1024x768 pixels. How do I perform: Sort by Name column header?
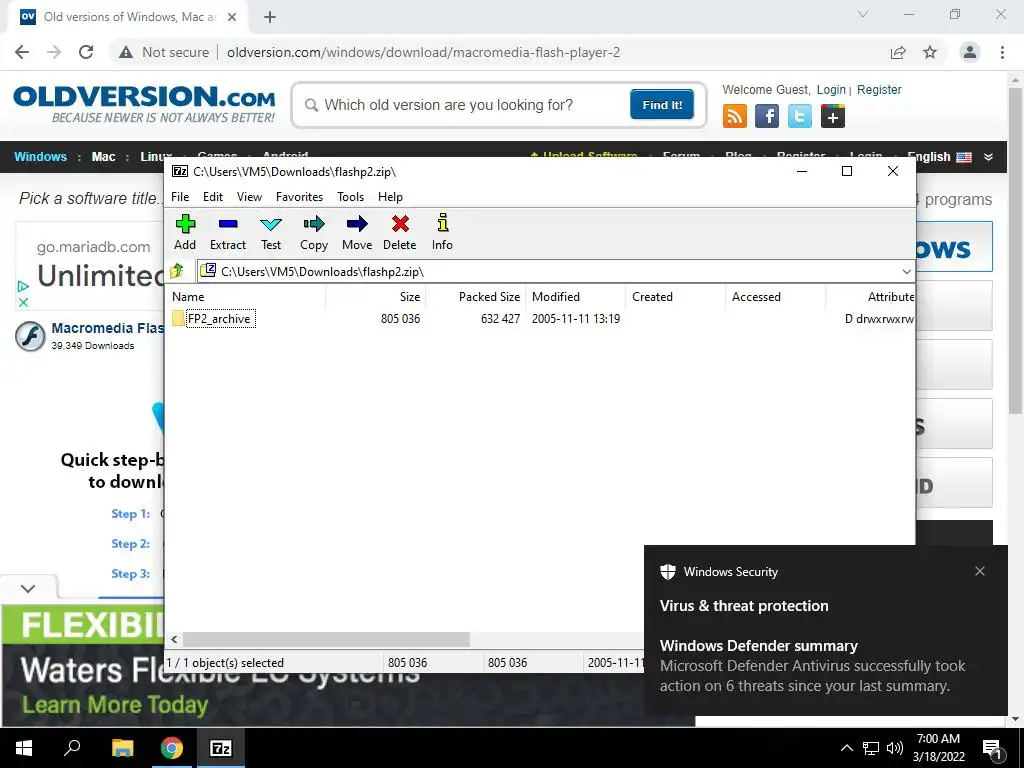(x=246, y=296)
